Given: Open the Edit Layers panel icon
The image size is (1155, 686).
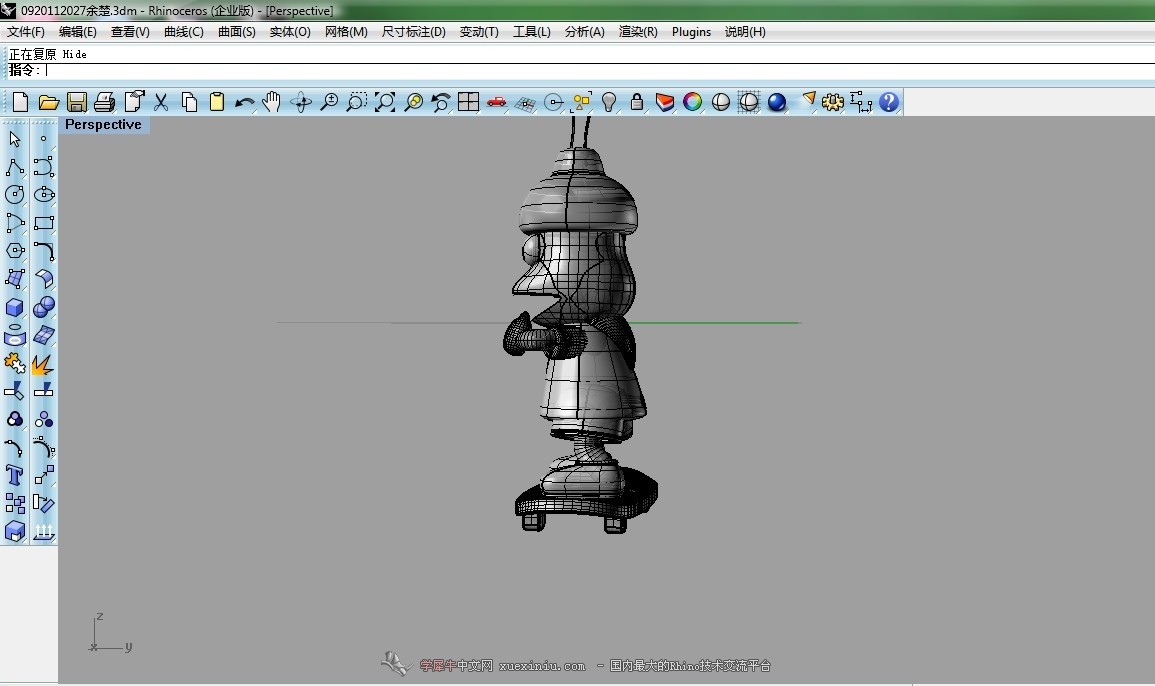Looking at the screenshot, I should (664, 102).
